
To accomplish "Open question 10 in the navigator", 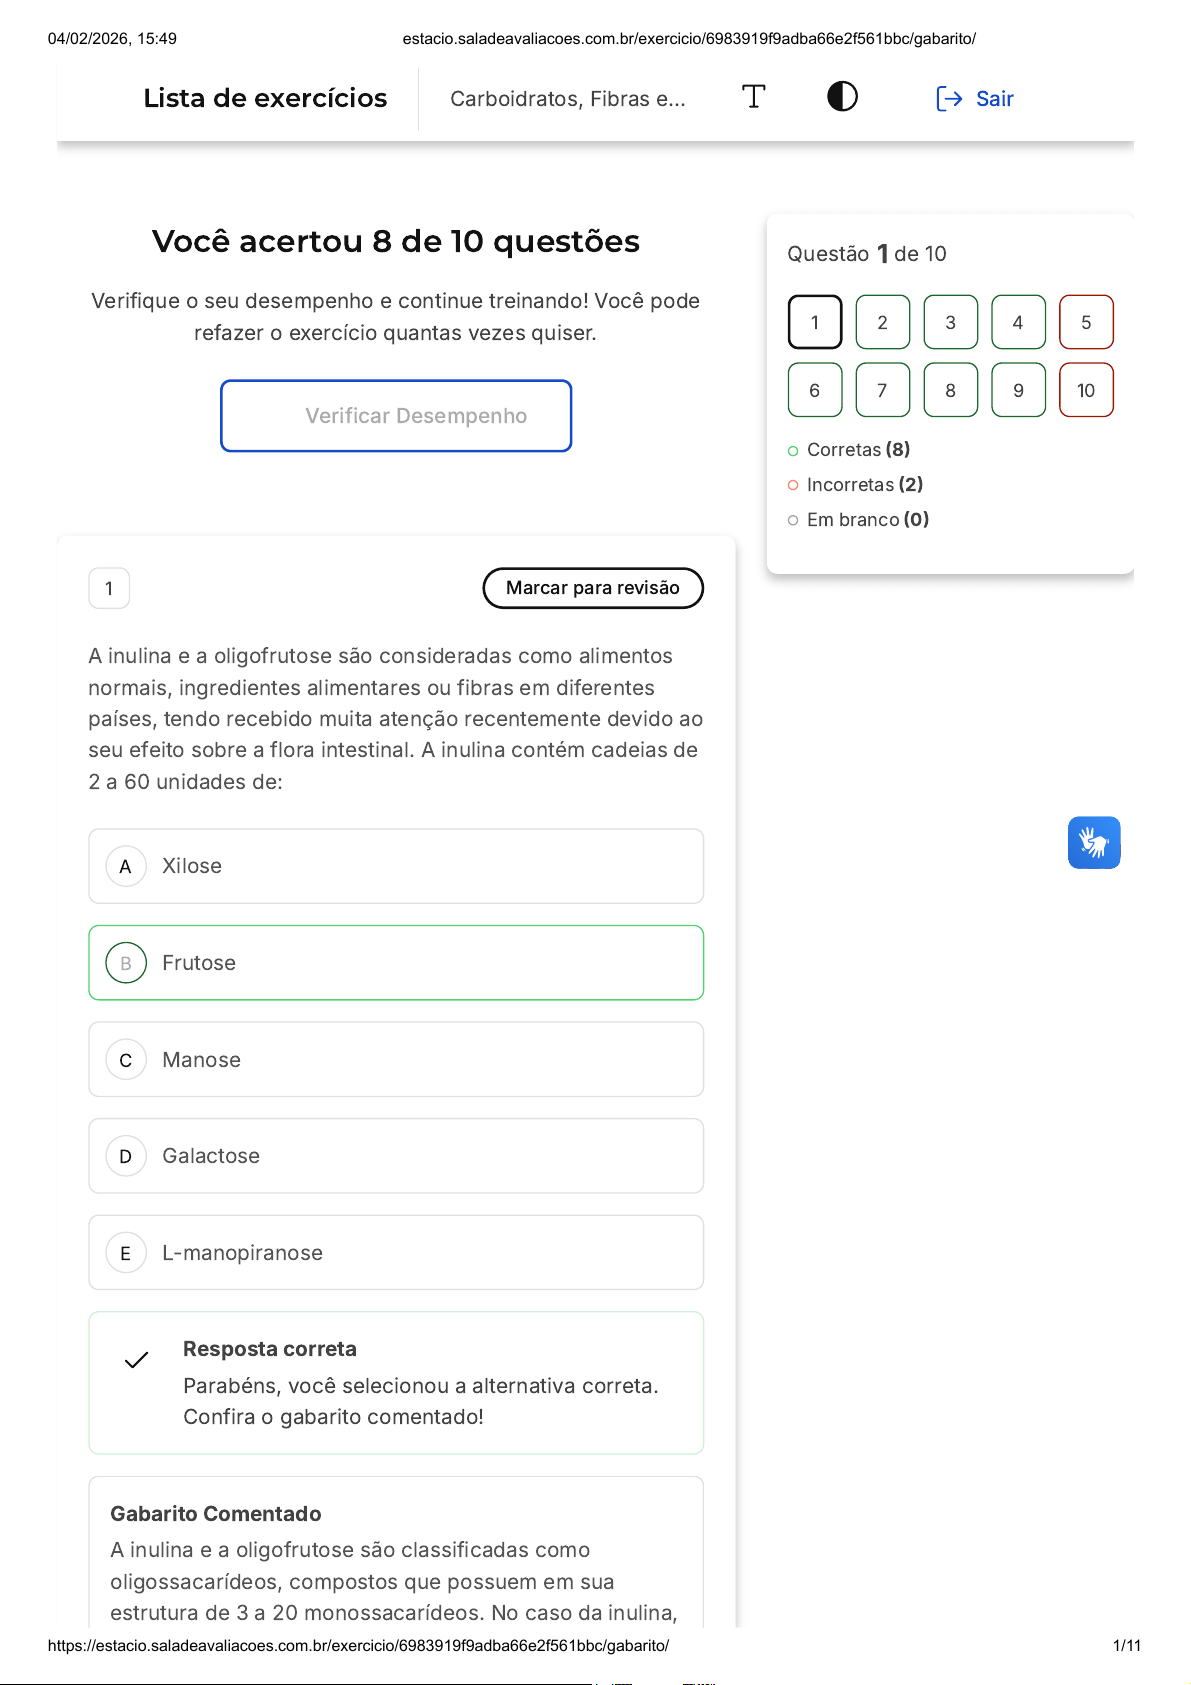I will click(1086, 390).
